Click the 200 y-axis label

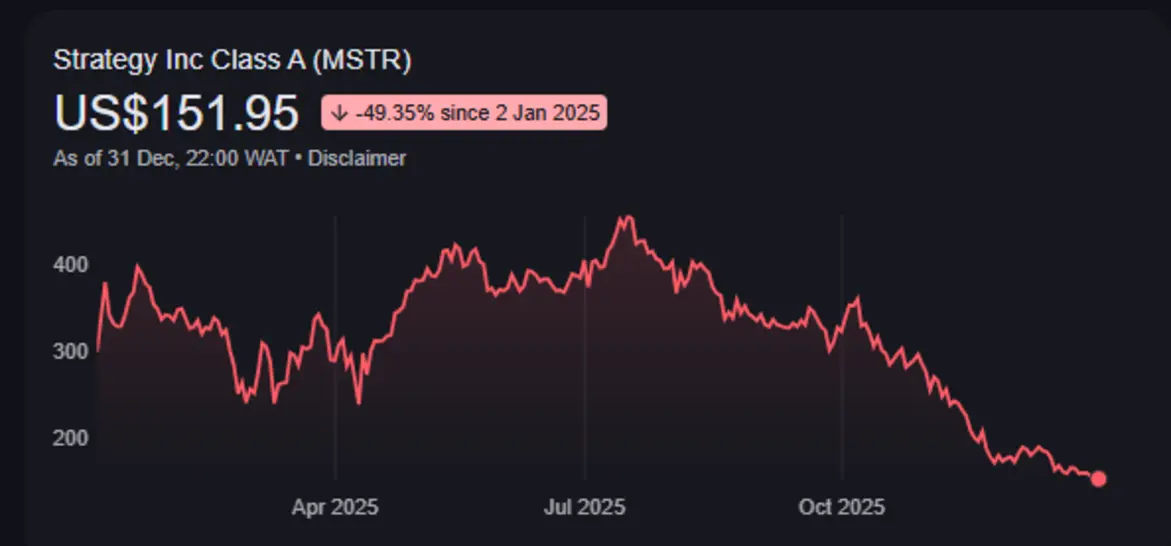71,437
